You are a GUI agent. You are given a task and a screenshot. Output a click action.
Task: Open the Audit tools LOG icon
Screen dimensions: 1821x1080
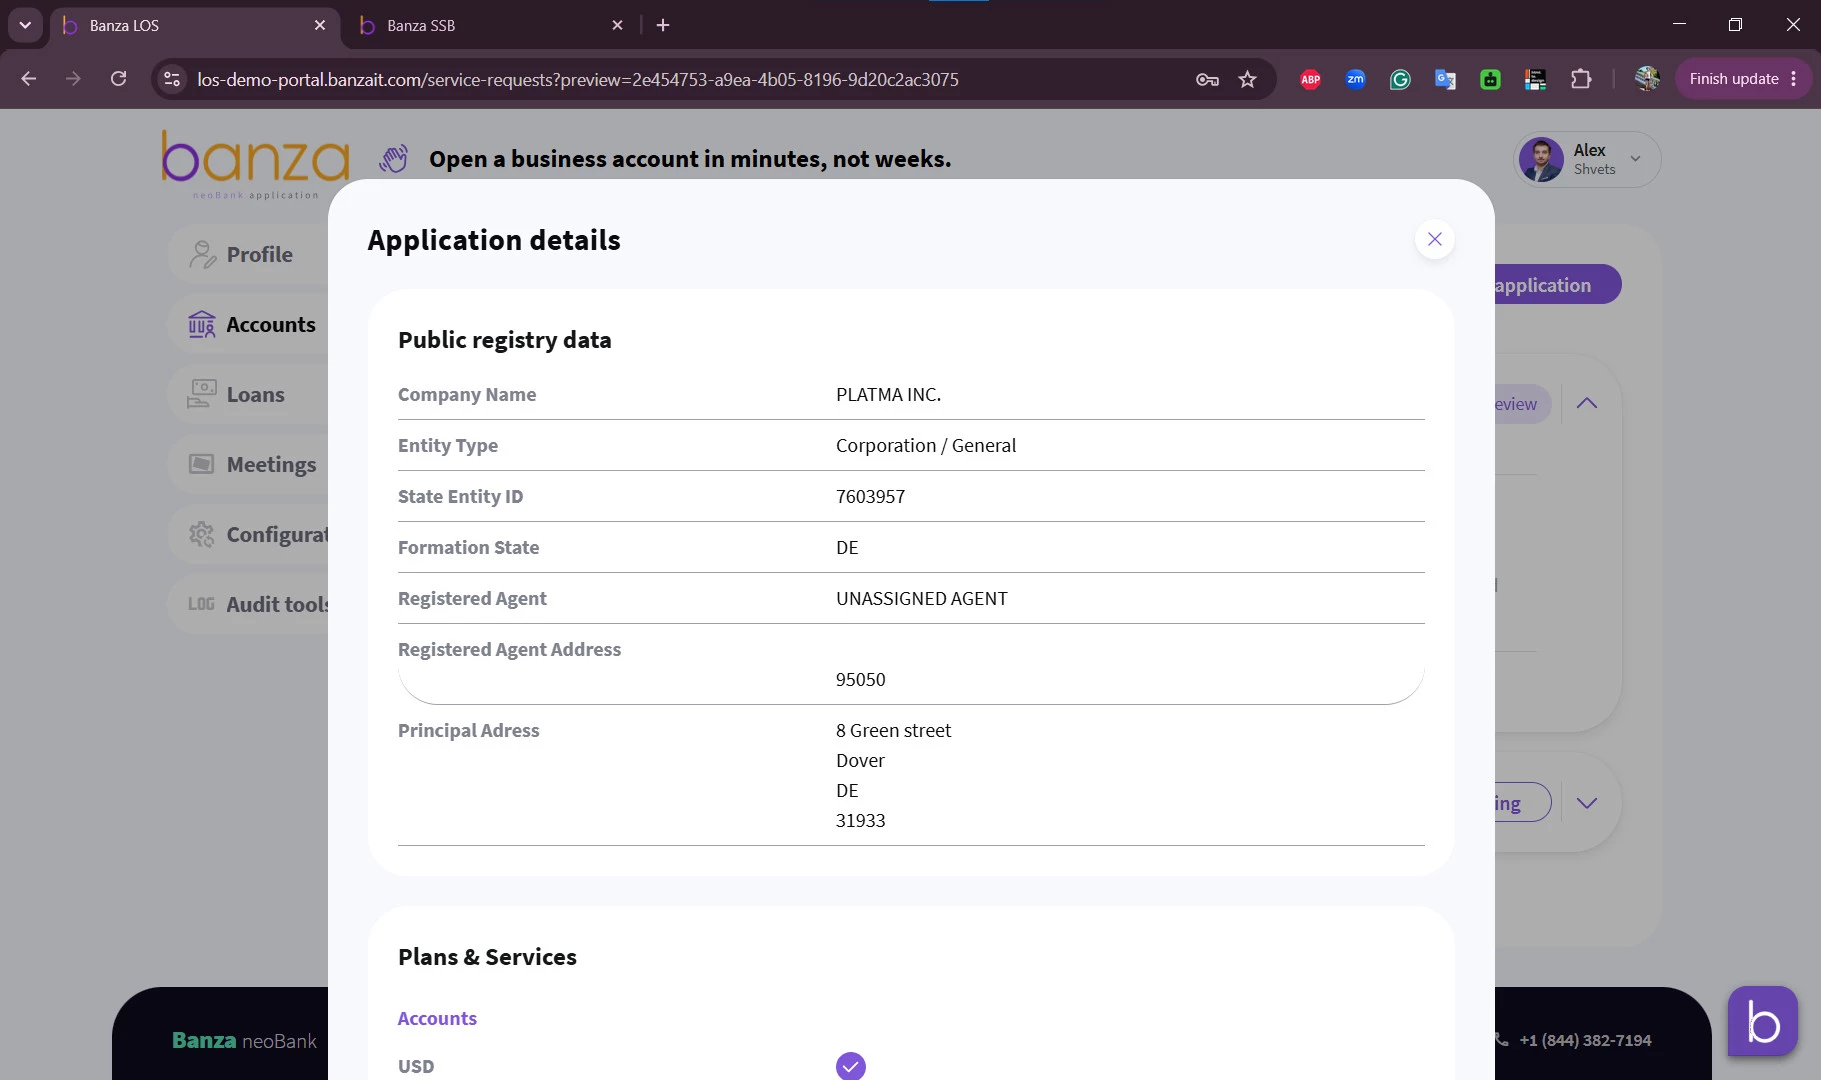coord(201,604)
